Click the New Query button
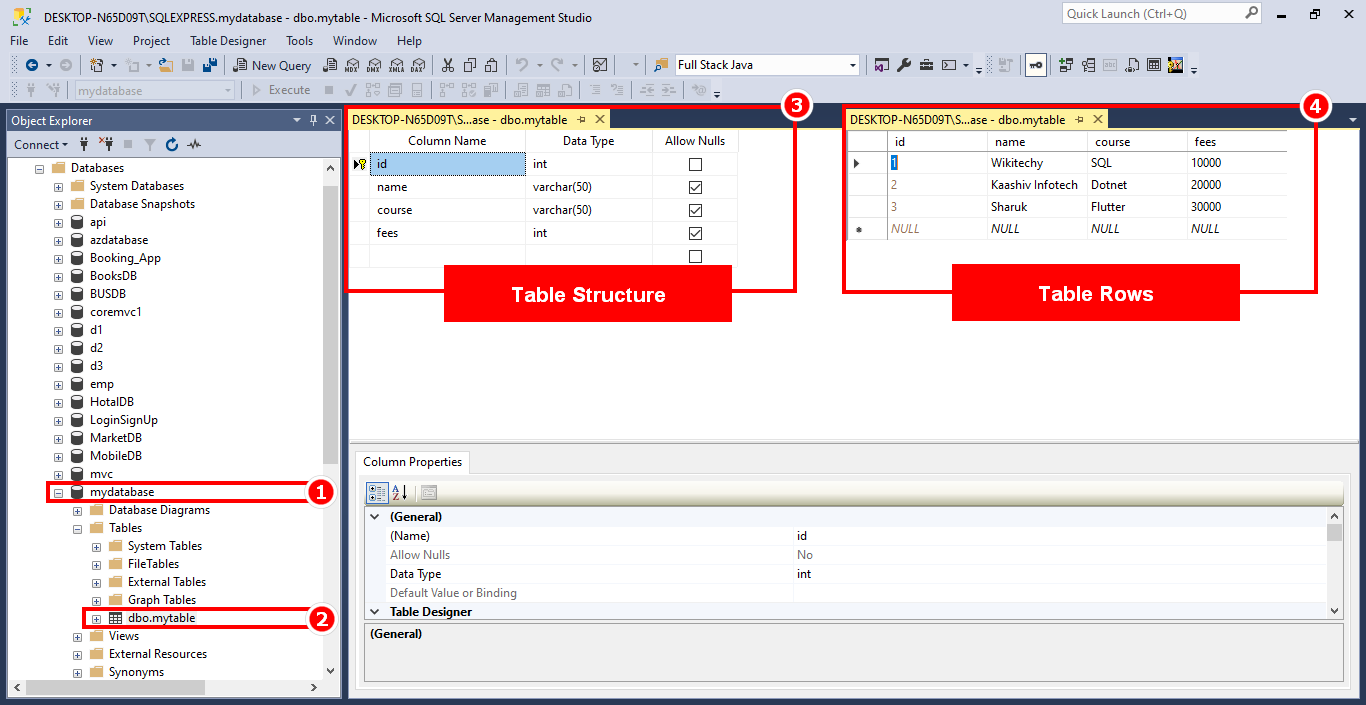 coord(272,64)
